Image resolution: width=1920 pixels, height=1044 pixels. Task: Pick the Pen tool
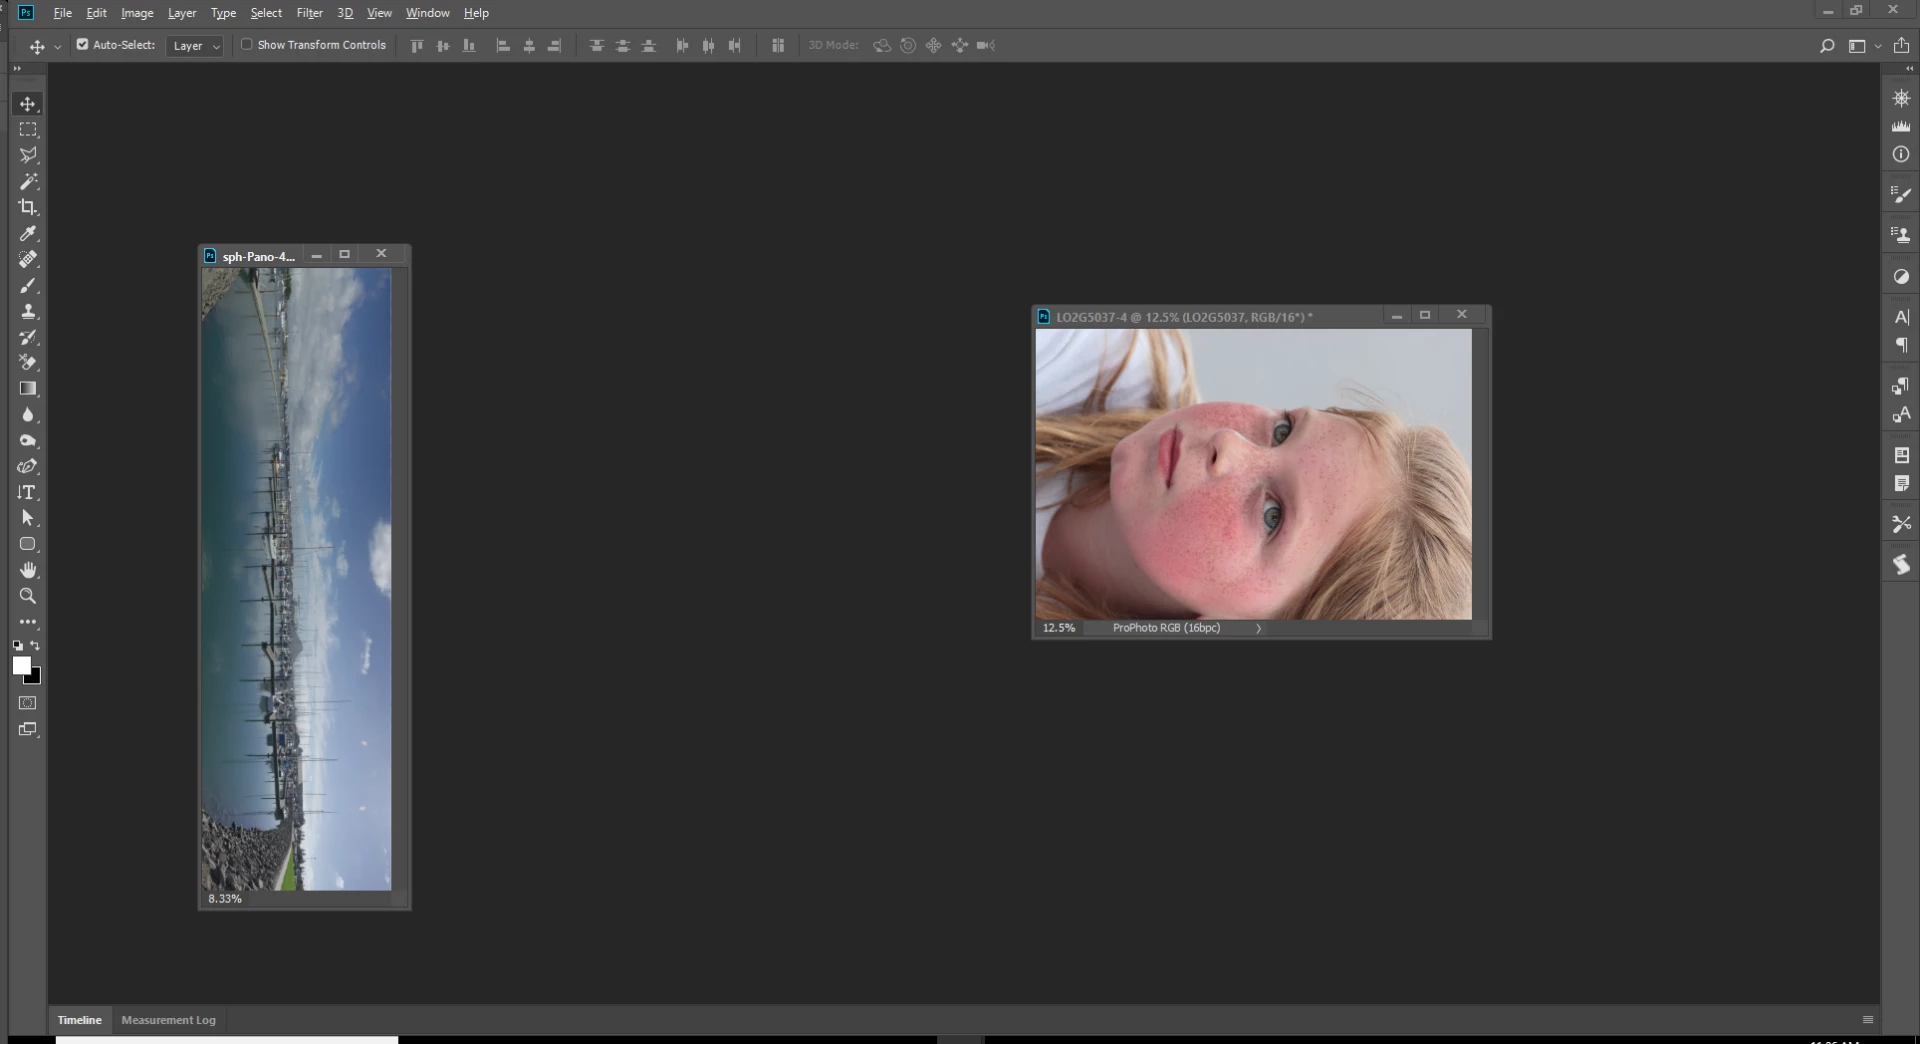point(28,467)
